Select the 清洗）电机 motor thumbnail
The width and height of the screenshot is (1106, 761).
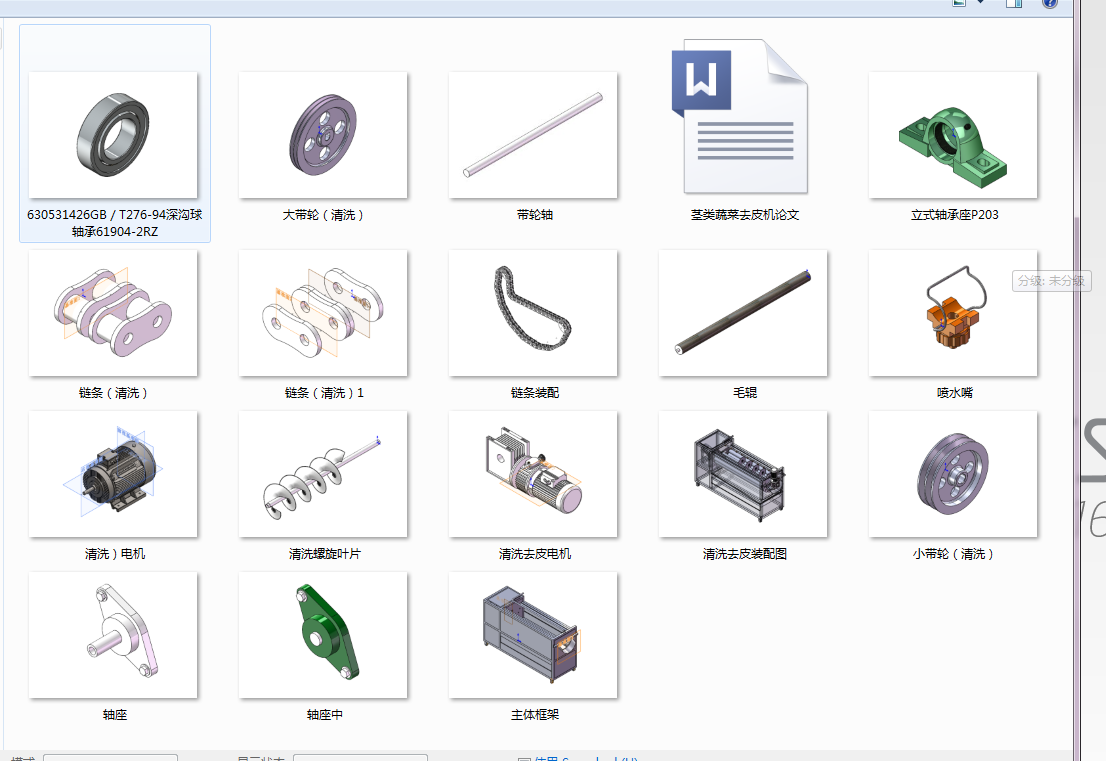pyautogui.click(x=113, y=474)
